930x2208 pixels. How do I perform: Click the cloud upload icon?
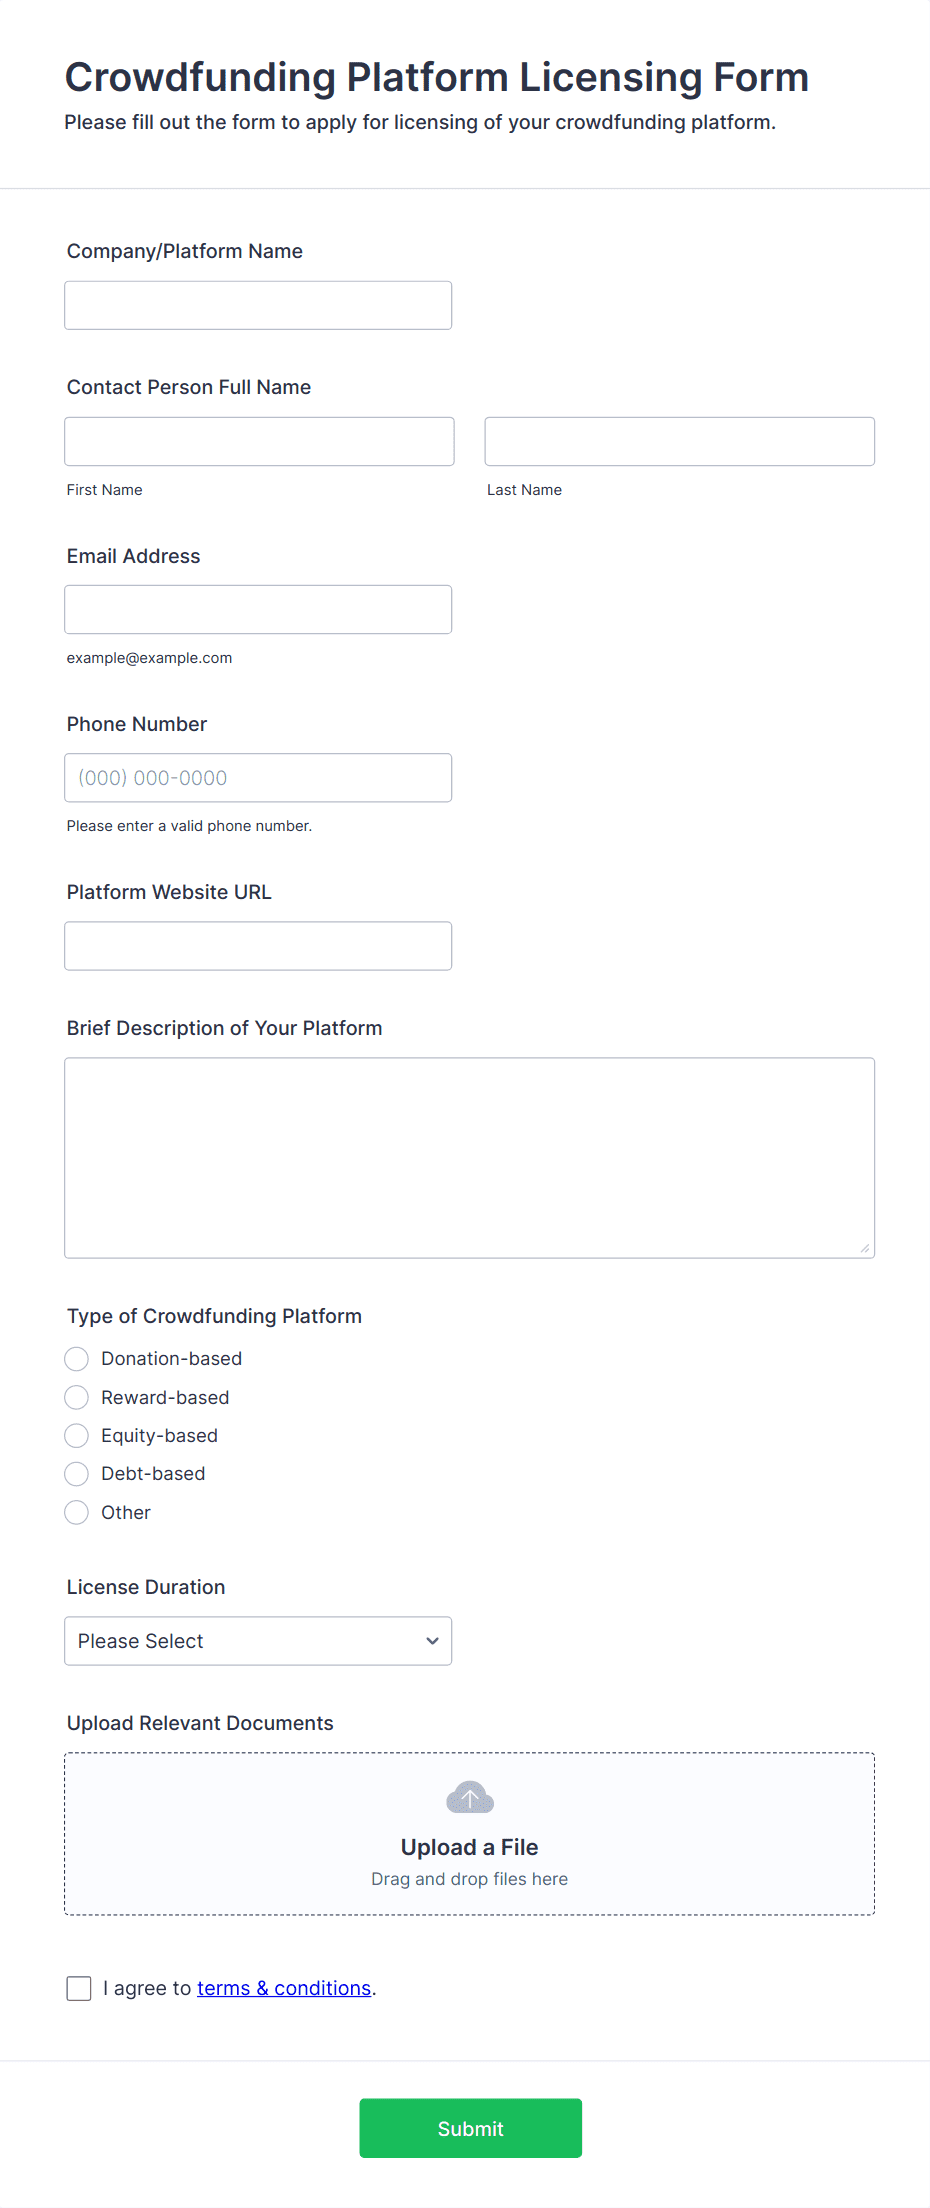coord(470,1797)
